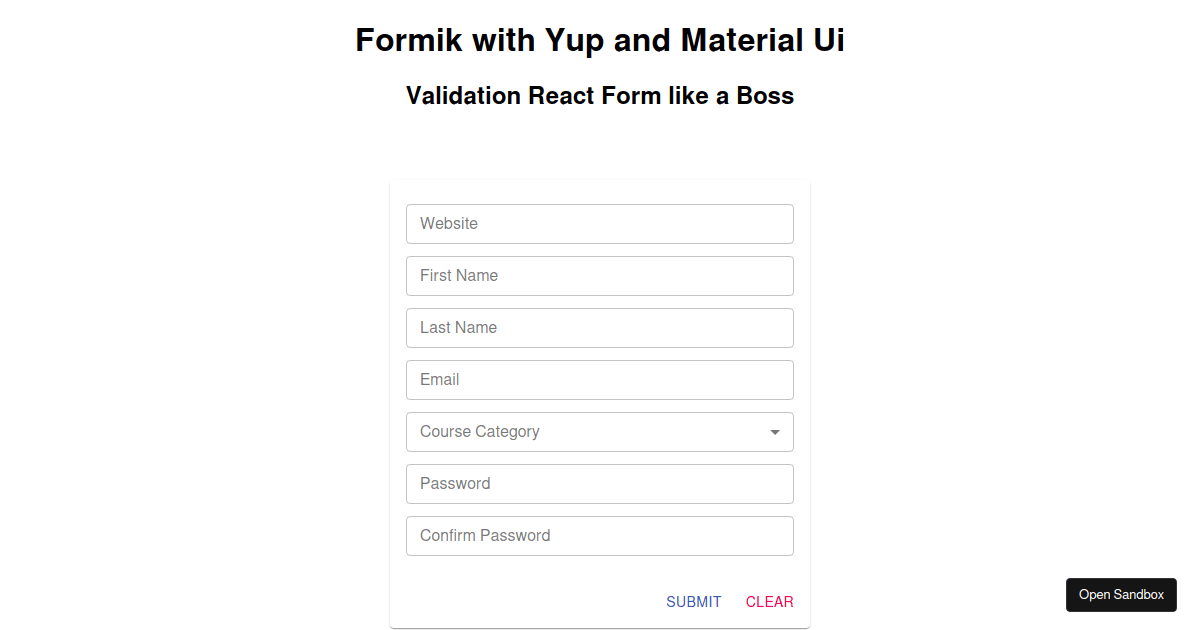Open Sandbox via the bottom-right button
The width and height of the screenshot is (1200, 630).
[x=1121, y=594]
